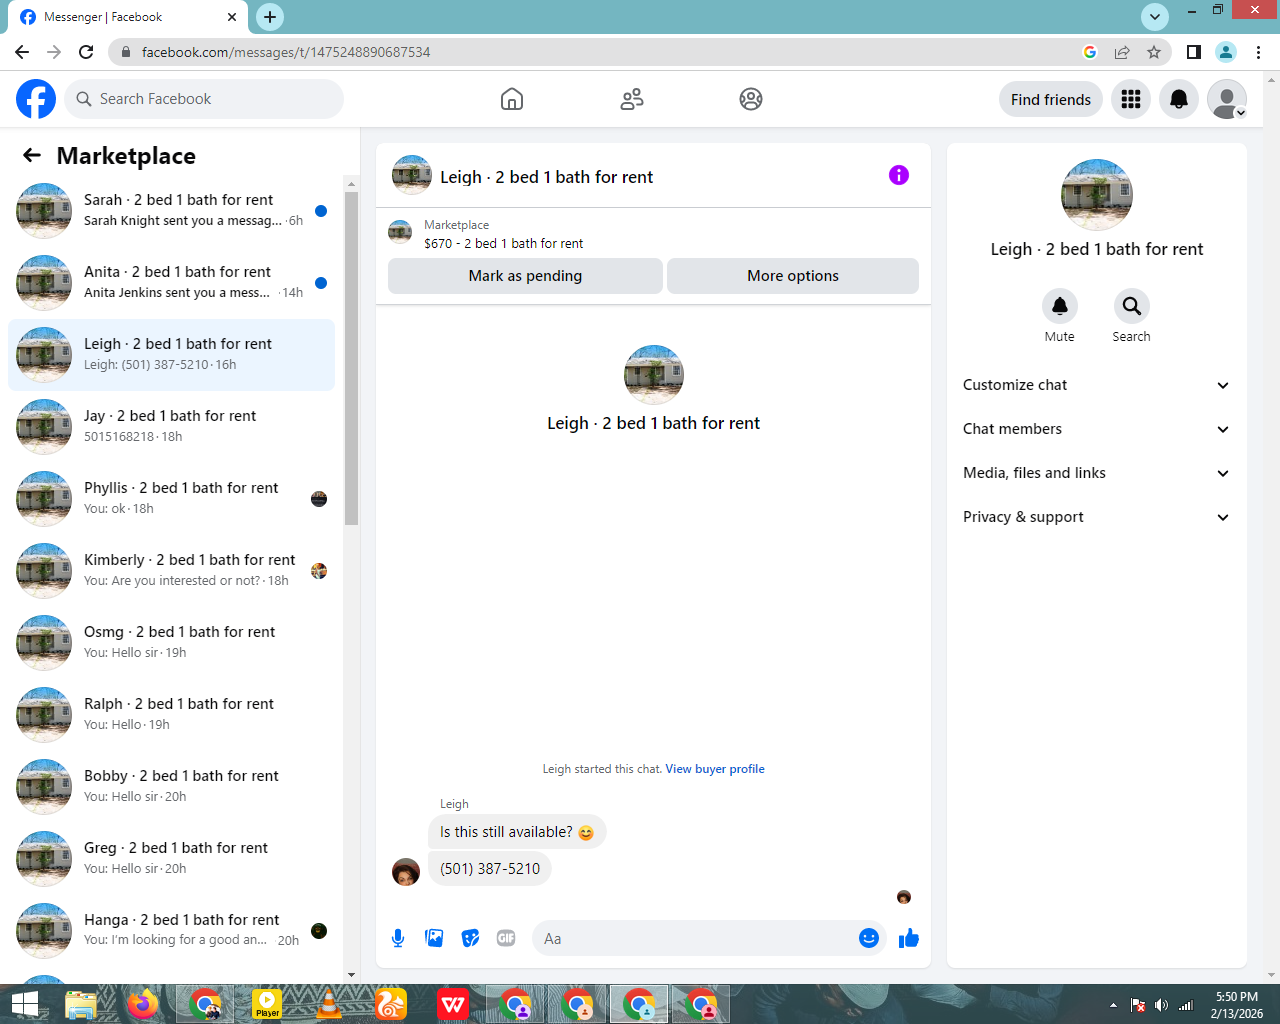Open the Groups icon in top navigation
1280x1024 pixels.
(751, 99)
